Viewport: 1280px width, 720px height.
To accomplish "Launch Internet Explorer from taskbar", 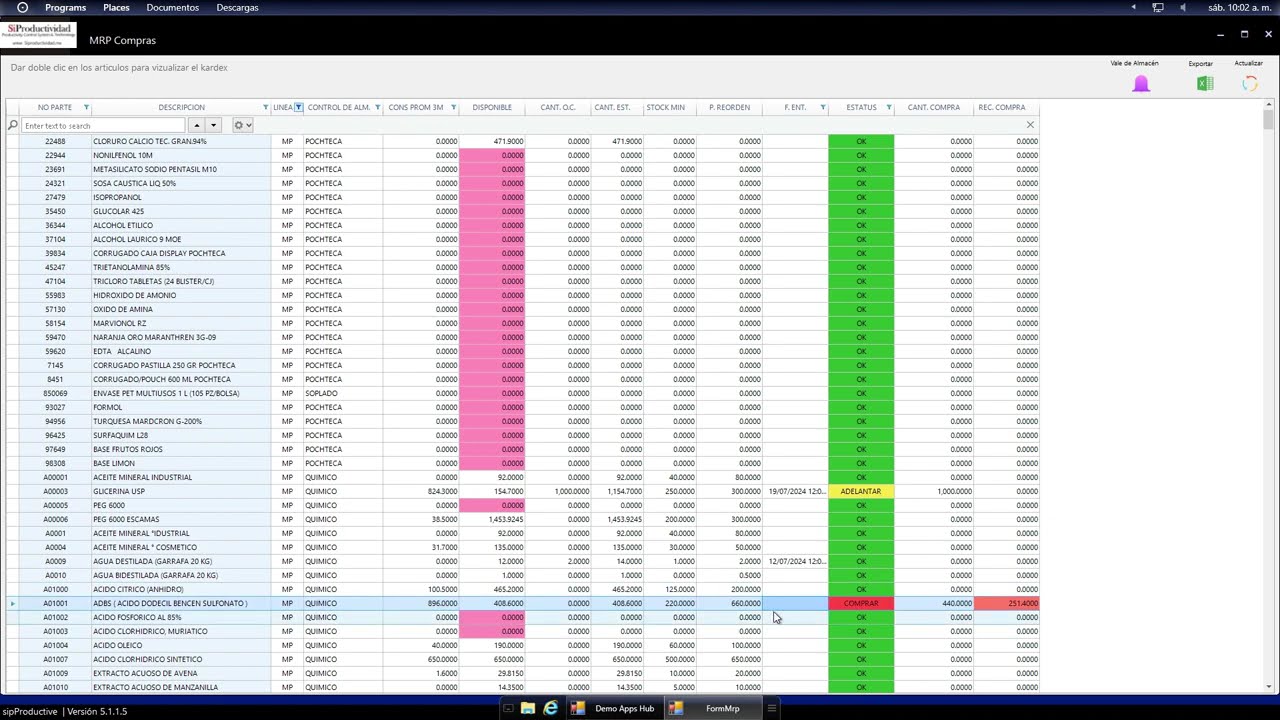I will (x=551, y=708).
